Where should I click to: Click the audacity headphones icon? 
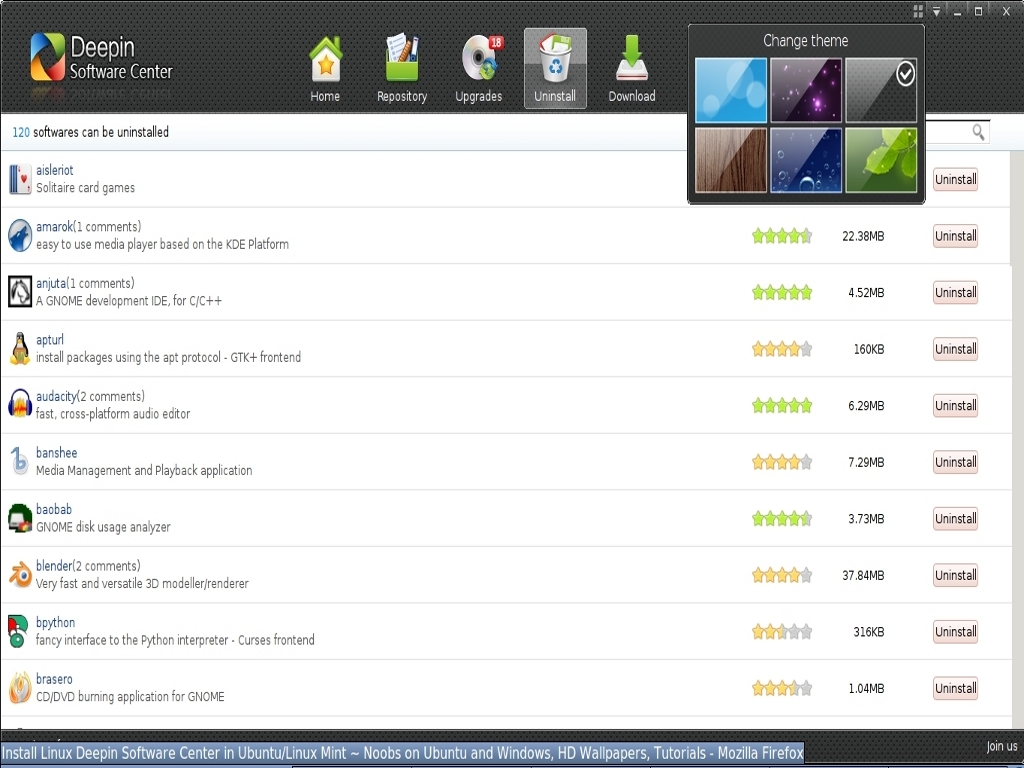[x=20, y=404]
